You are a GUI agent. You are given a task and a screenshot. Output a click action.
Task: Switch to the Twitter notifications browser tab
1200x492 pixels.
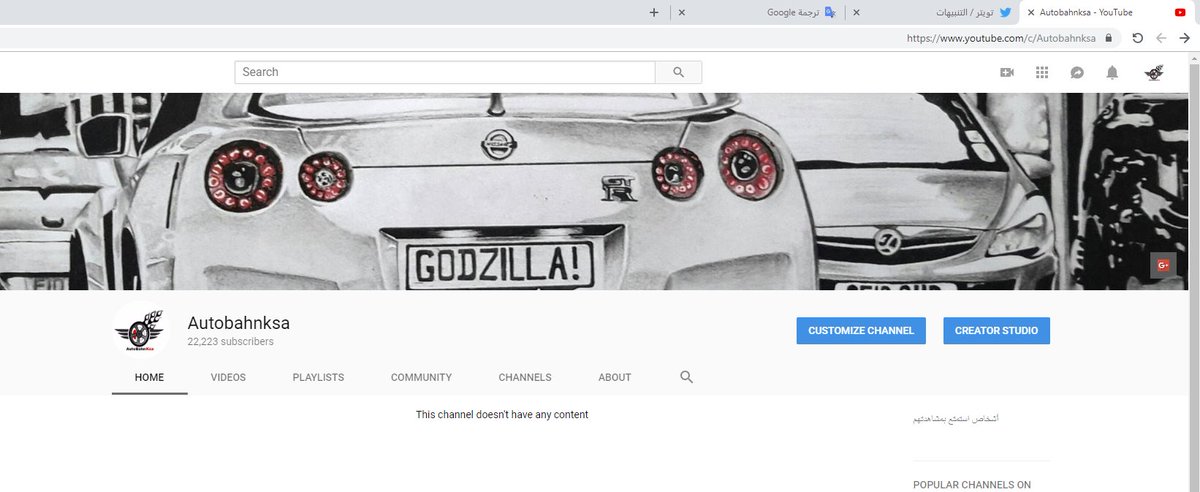pos(932,12)
